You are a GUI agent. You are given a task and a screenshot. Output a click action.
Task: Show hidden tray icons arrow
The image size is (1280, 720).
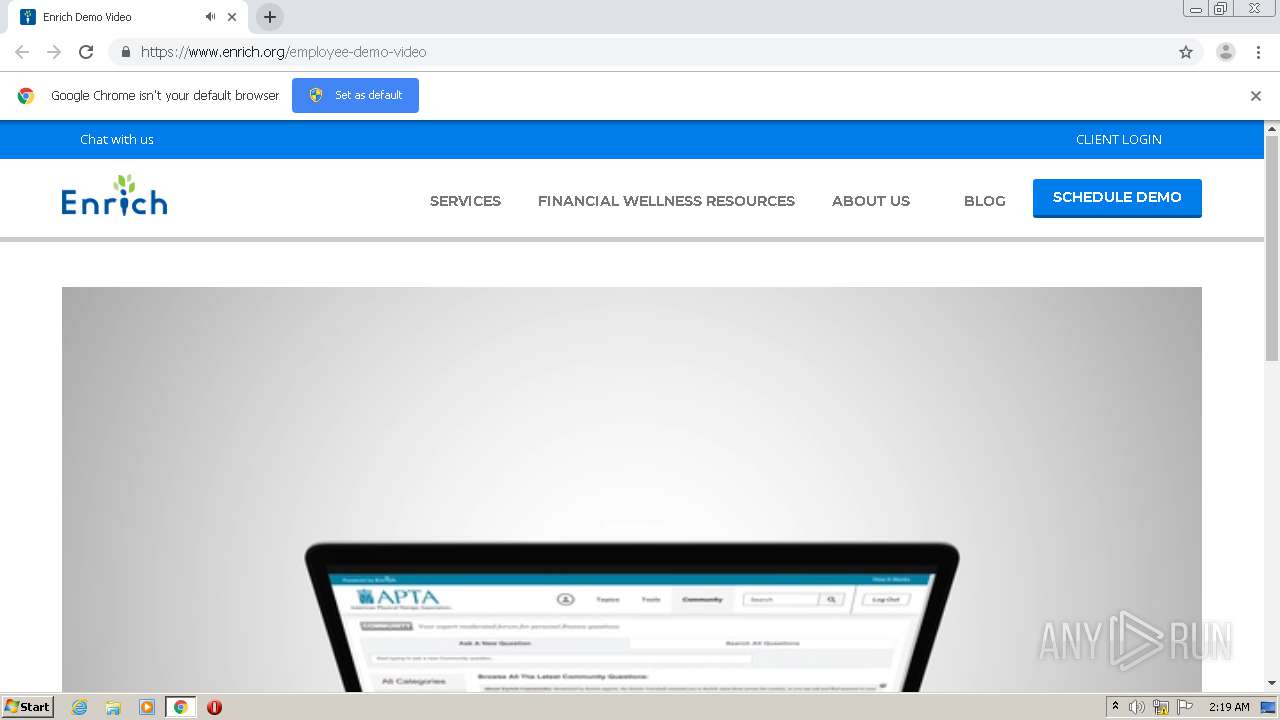(1115, 707)
